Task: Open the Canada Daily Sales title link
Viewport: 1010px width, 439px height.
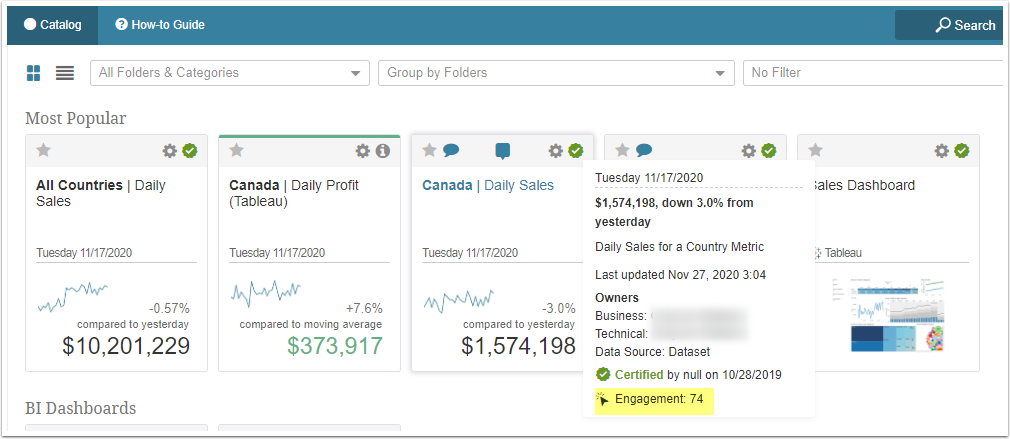Action: pyautogui.click(x=488, y=185)
